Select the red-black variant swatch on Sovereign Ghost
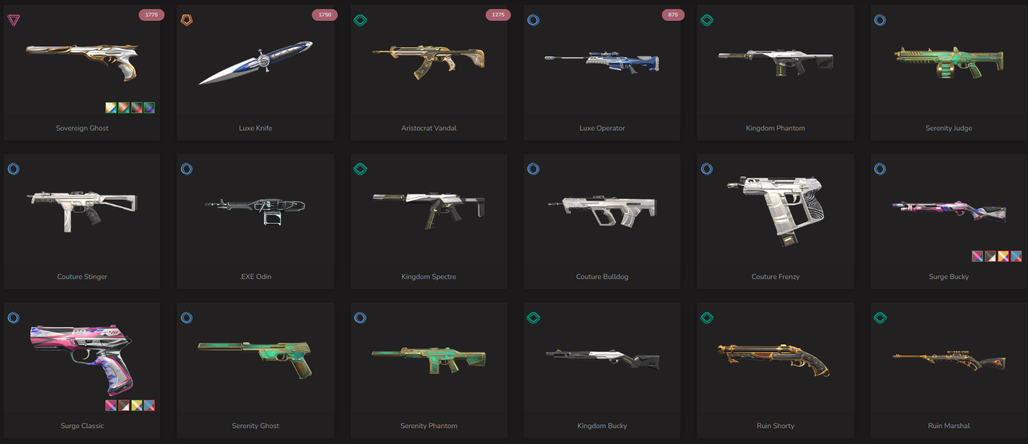The width and height of the screenshot is (1028, 444). tap(136, 108)
